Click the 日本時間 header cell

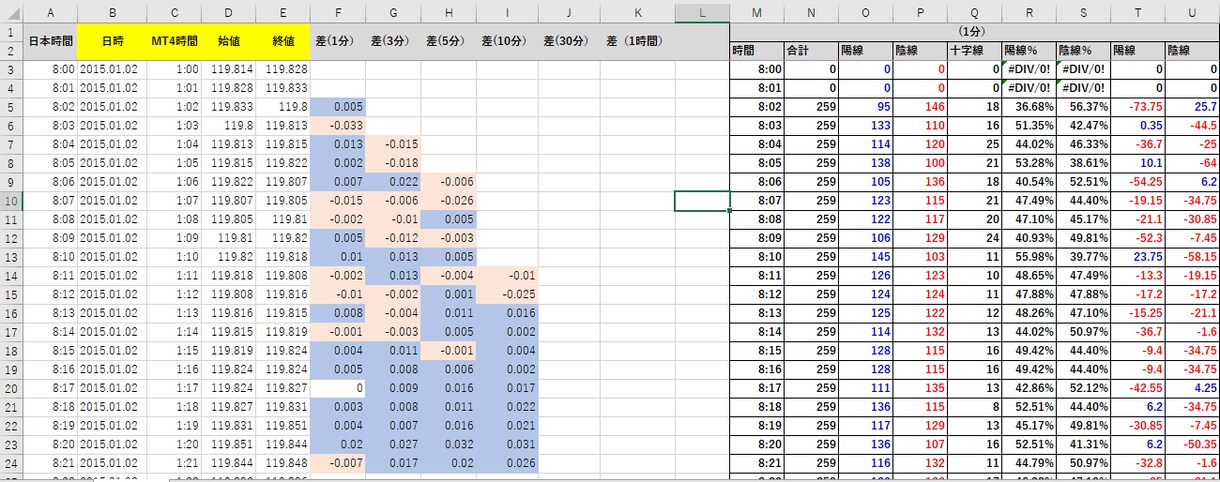pyautogui.click(x=51, y=41)
